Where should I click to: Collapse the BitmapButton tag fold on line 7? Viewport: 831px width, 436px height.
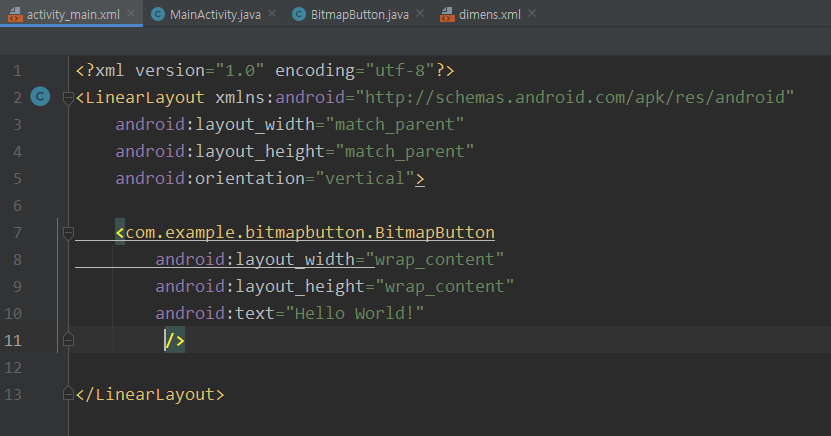(68, 233)
